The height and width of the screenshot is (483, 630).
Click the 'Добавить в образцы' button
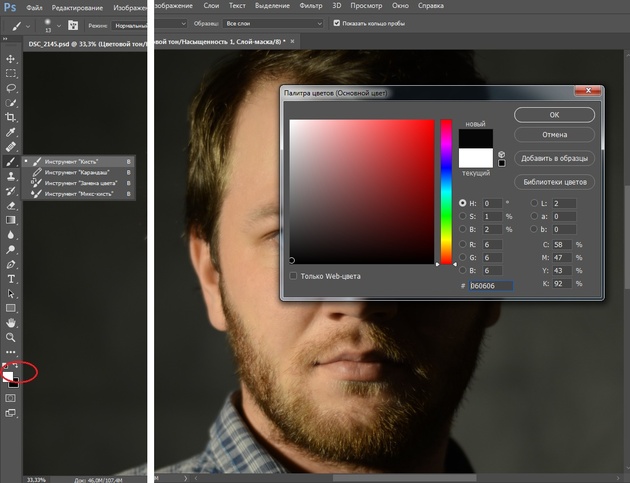click(555, 158)
